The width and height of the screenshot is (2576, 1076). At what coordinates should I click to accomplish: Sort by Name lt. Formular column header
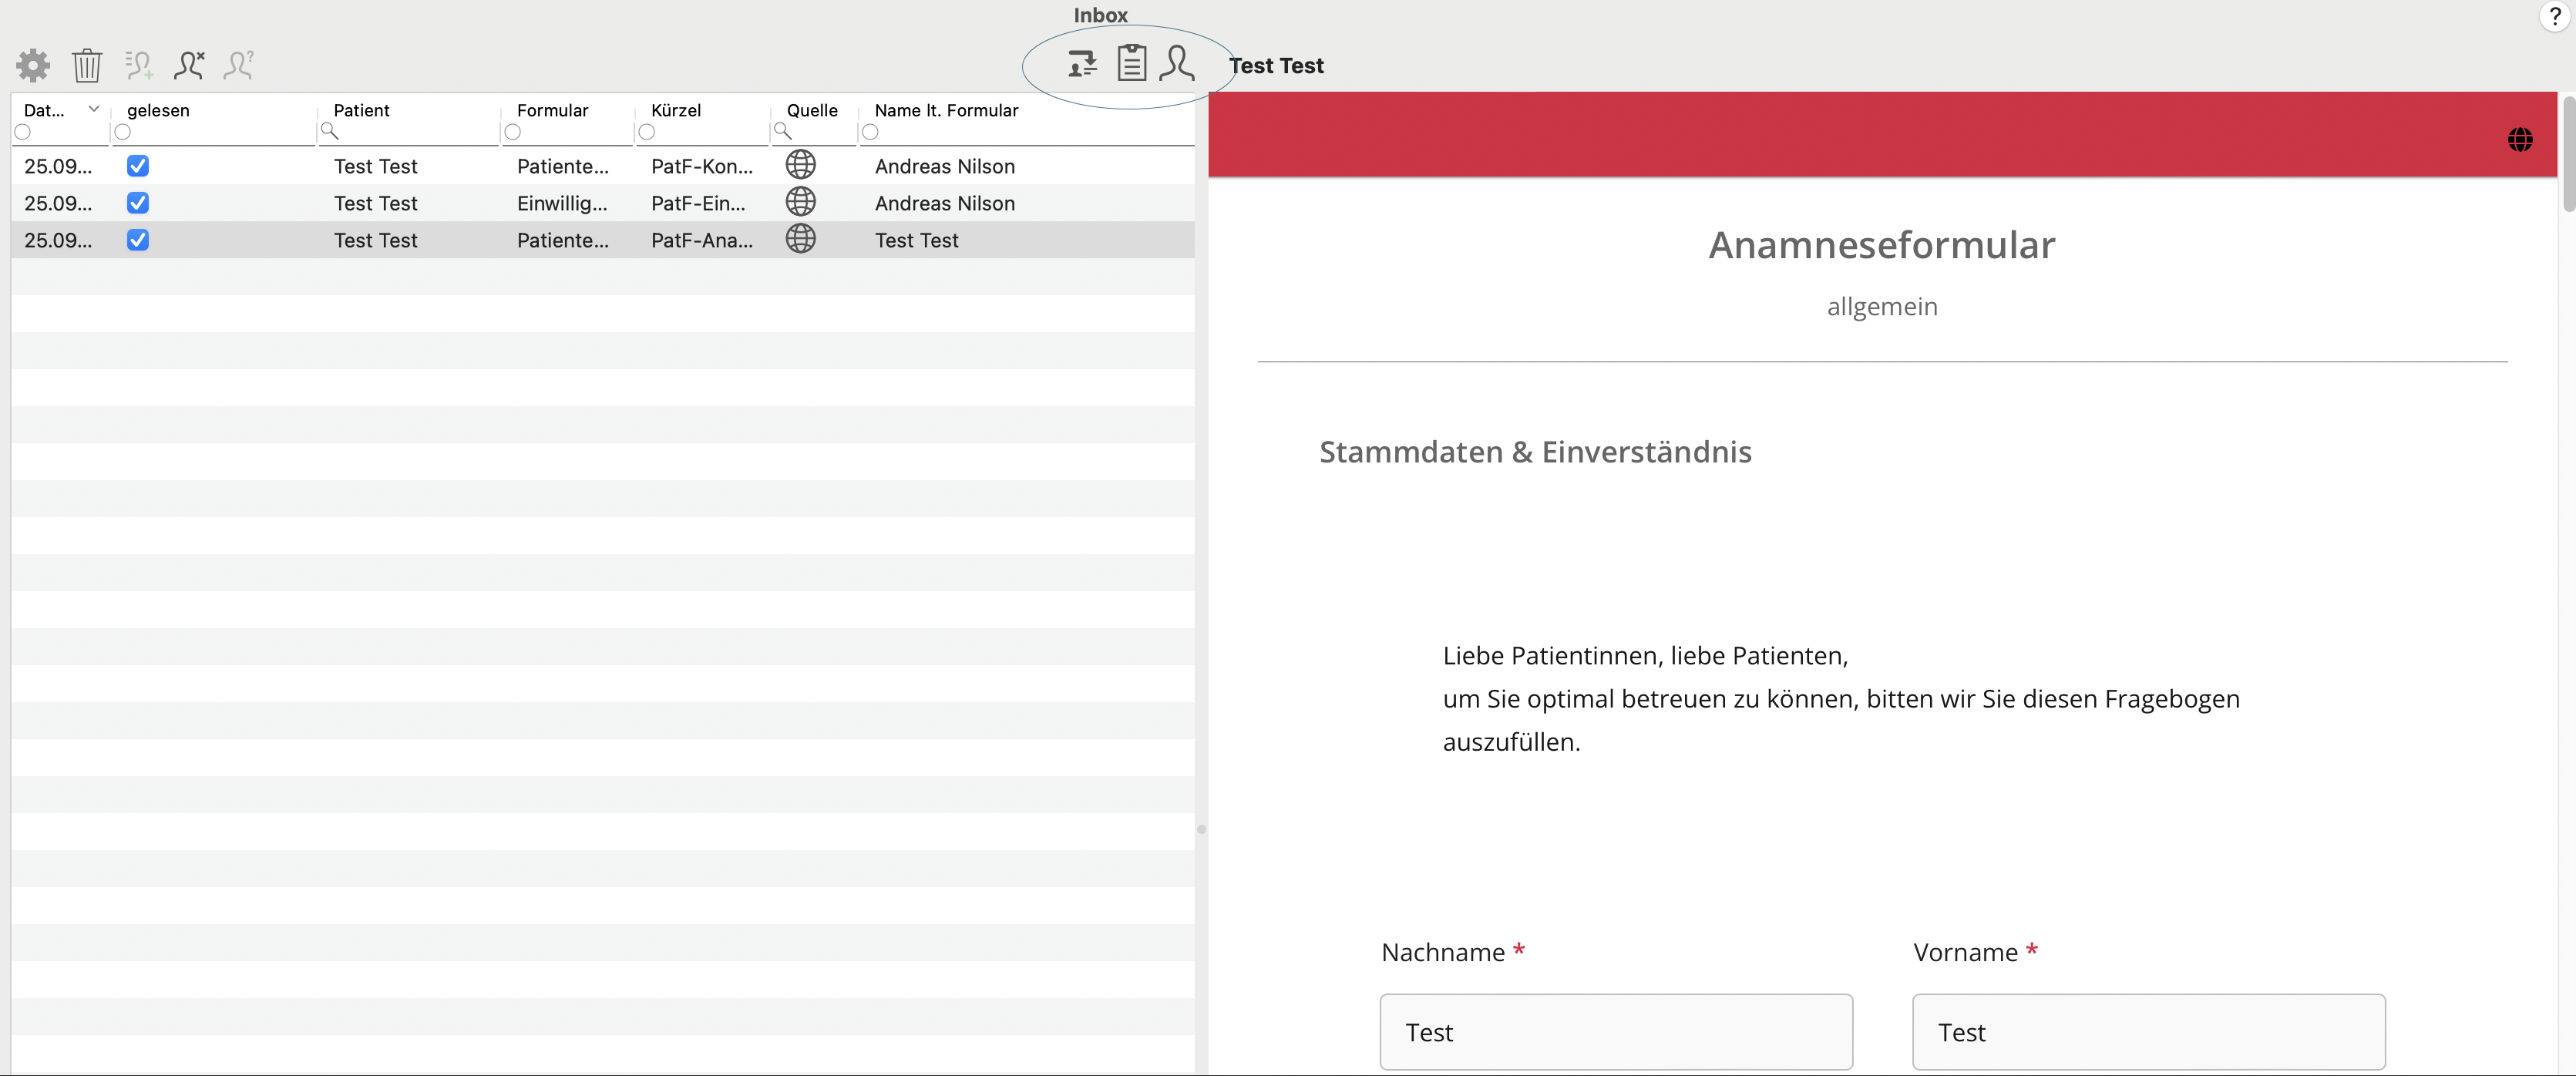(x=946, y=110)
